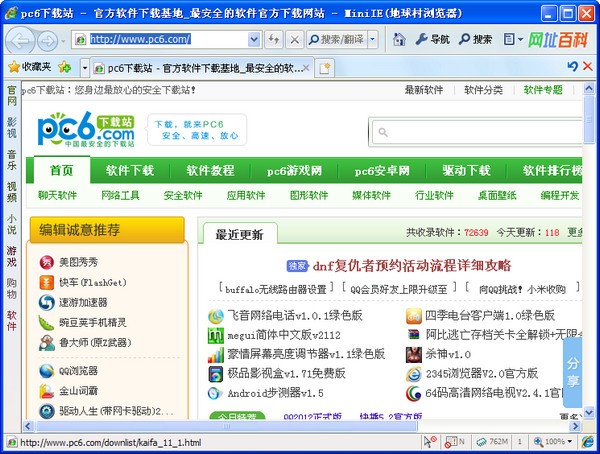Viewport: 600px width, 454px height.
Task: Open the pc6安卓网 navigation item
Action: (x=382, y=171)
